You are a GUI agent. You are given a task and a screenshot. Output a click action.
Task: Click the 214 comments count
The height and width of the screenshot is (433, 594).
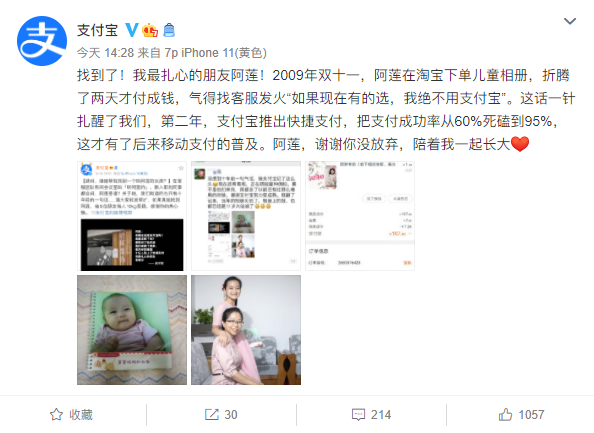381,414
